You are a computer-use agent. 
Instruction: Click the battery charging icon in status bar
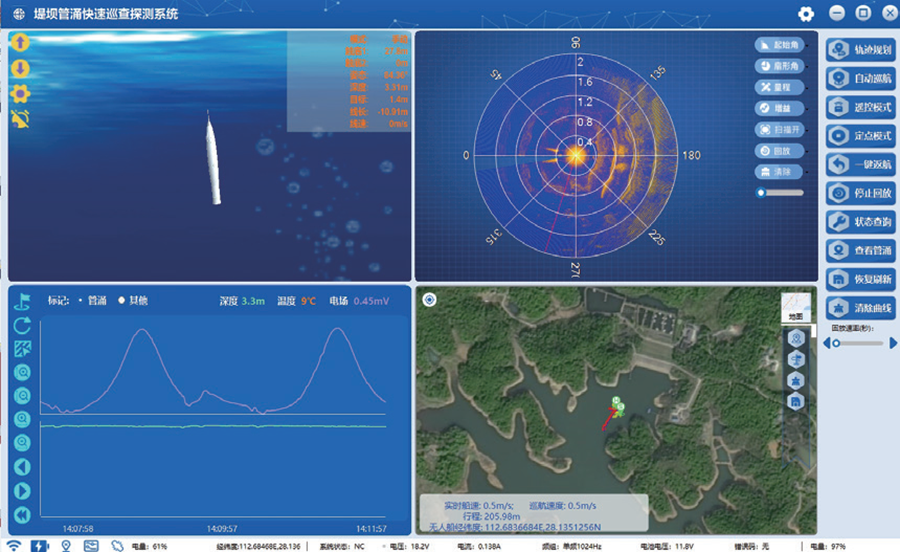pyautogui.click(x=38, y=546)
